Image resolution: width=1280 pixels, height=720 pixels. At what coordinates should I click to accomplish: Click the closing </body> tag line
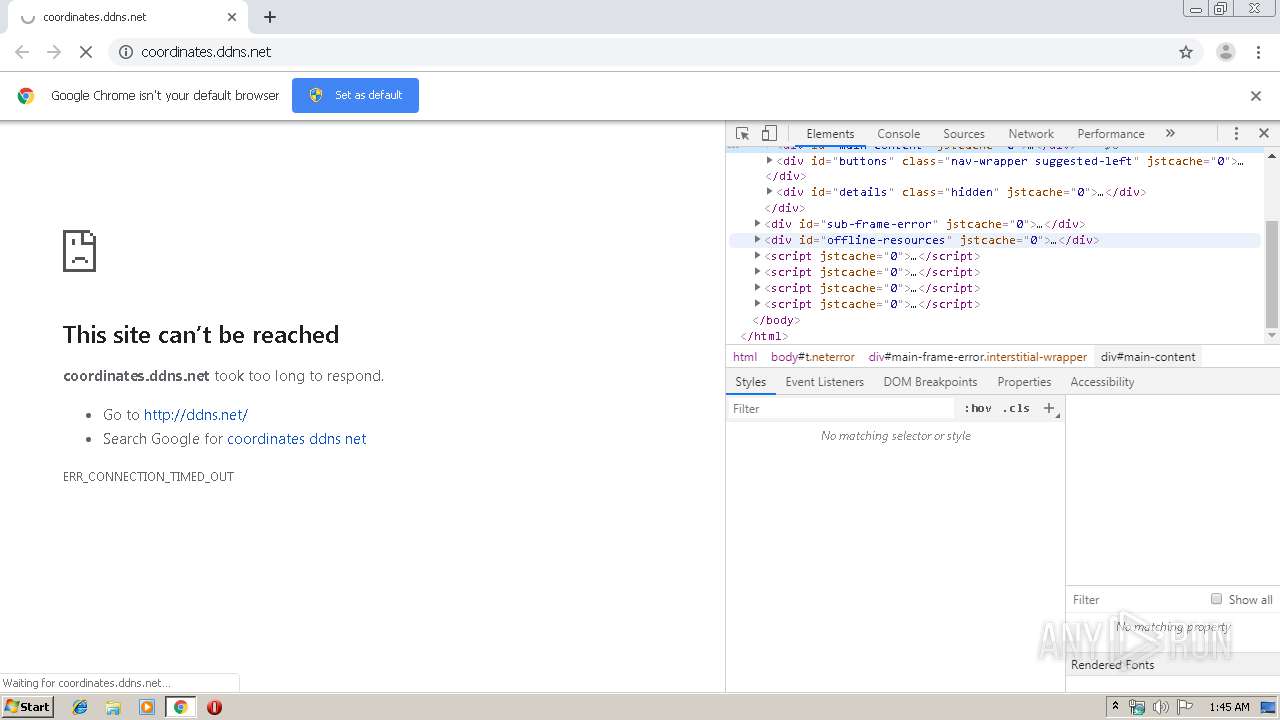coord(775,320)
